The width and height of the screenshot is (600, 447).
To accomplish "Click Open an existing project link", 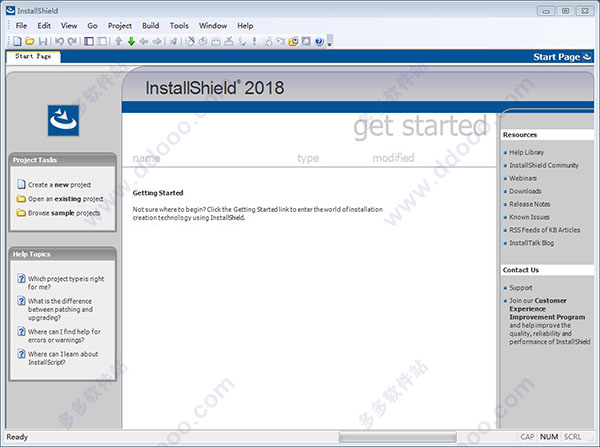I will (66, 199).
